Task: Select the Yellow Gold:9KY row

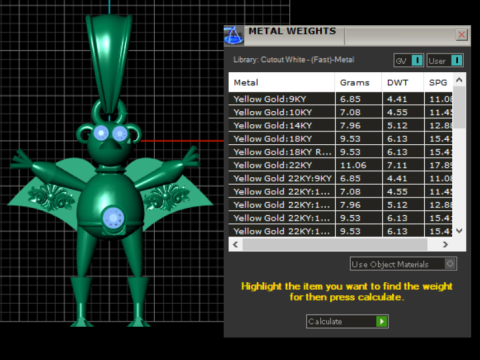Action: click(340, 99)
